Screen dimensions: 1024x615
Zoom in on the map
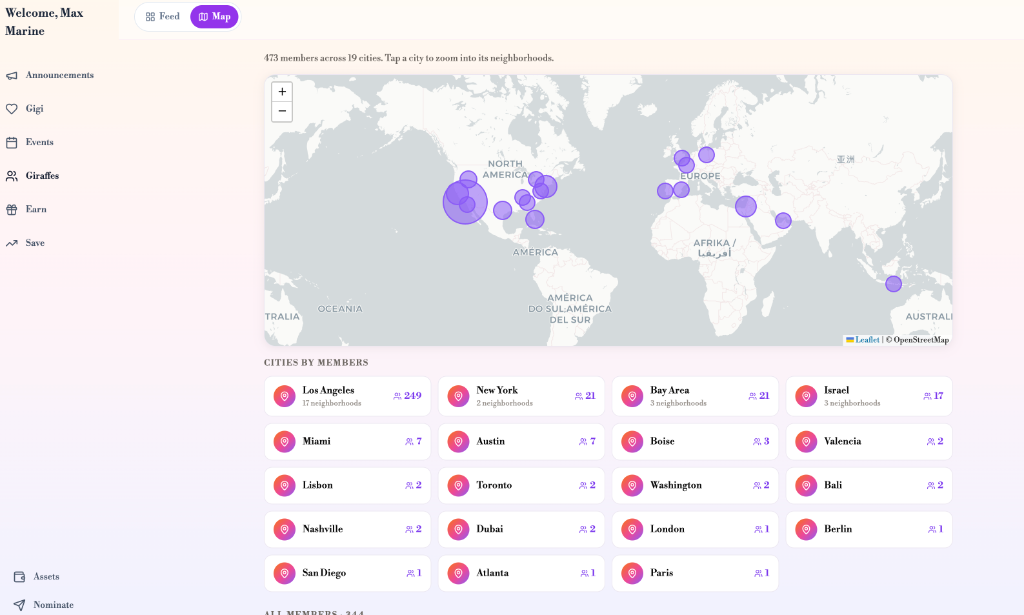pyautogui.click(x=282, y=92)
